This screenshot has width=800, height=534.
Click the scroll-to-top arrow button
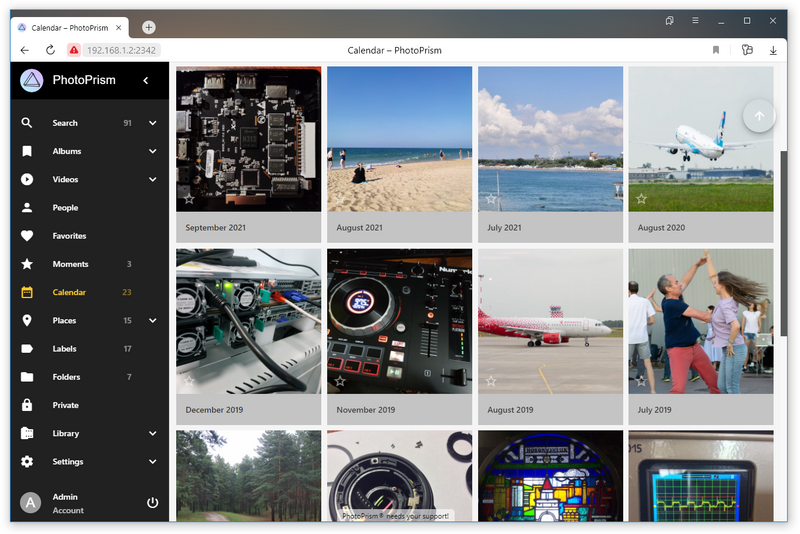[759, 116]
